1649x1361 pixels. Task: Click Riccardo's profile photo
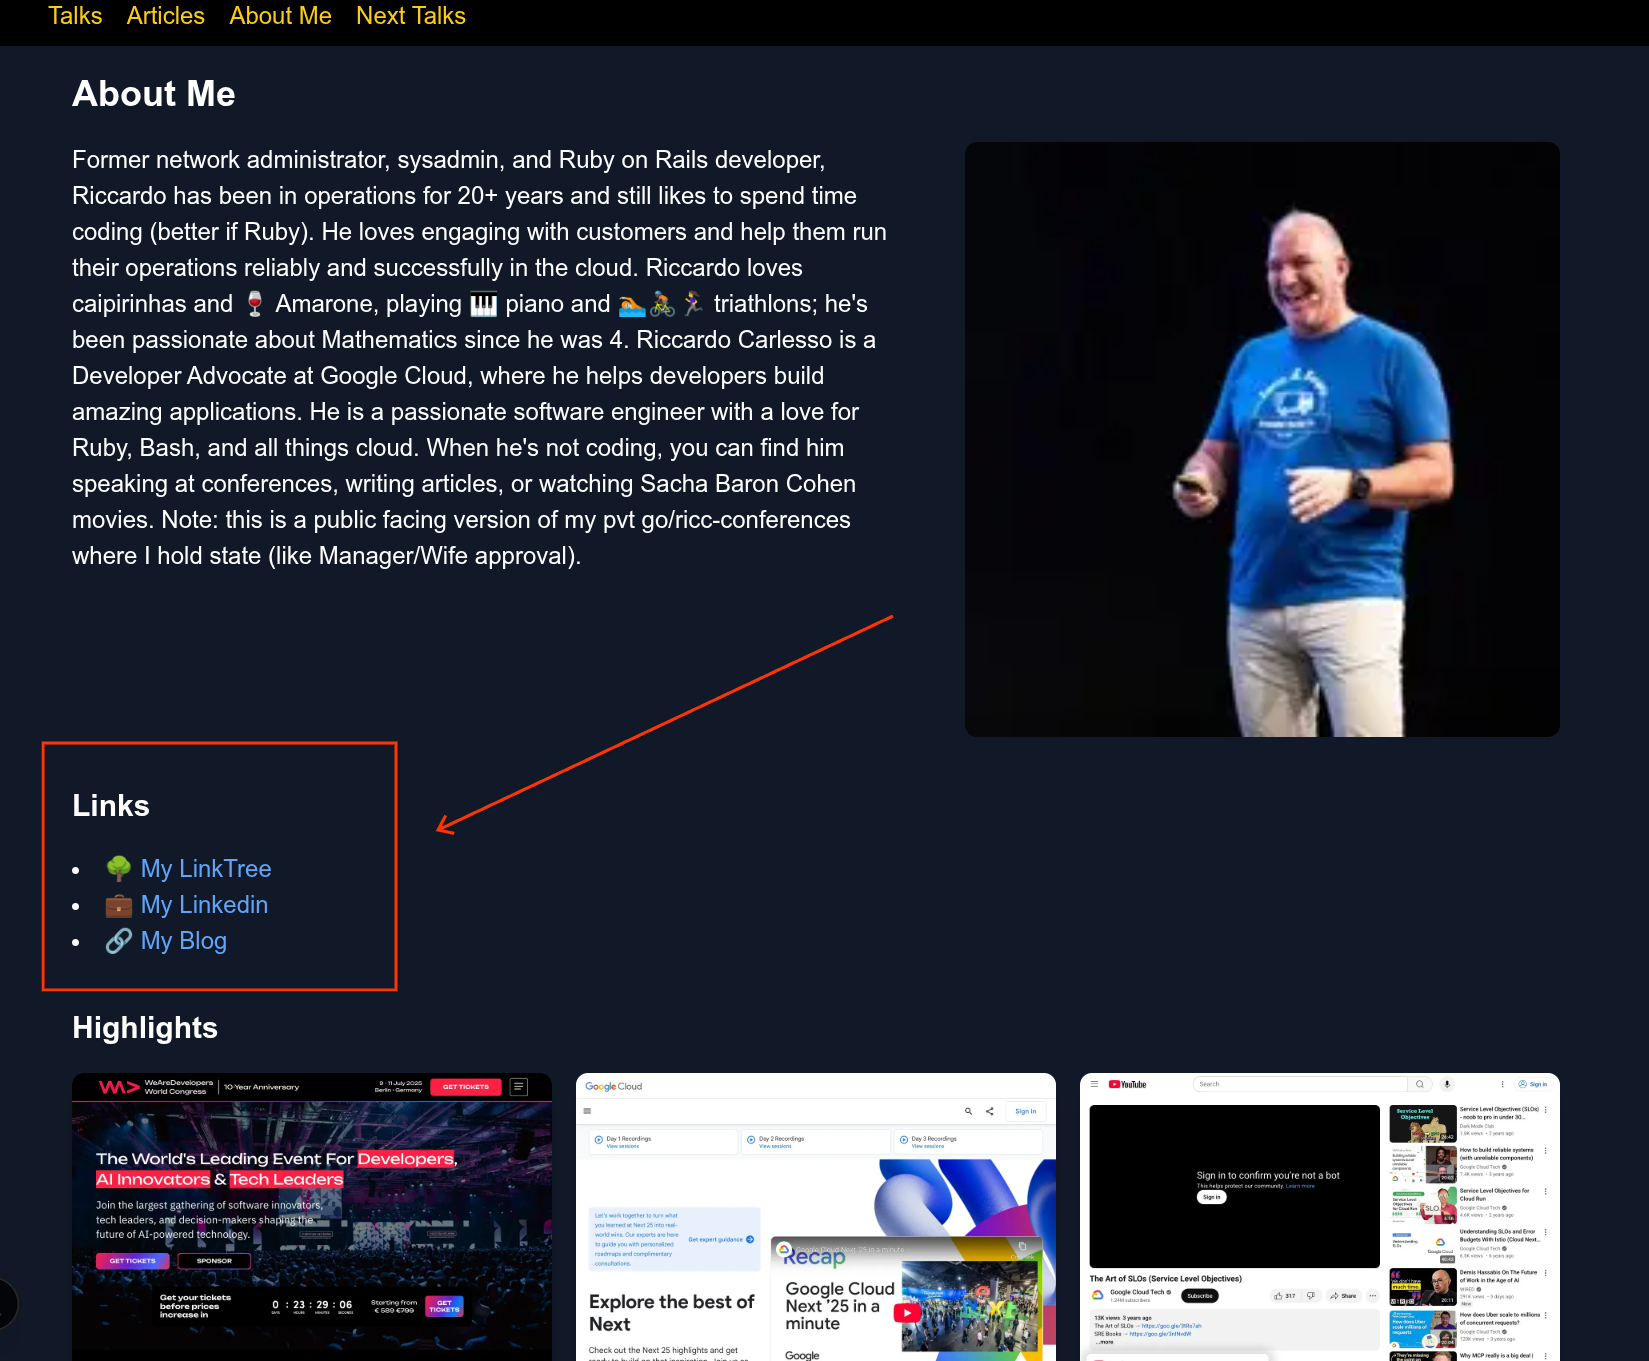tap(1261, 439)
